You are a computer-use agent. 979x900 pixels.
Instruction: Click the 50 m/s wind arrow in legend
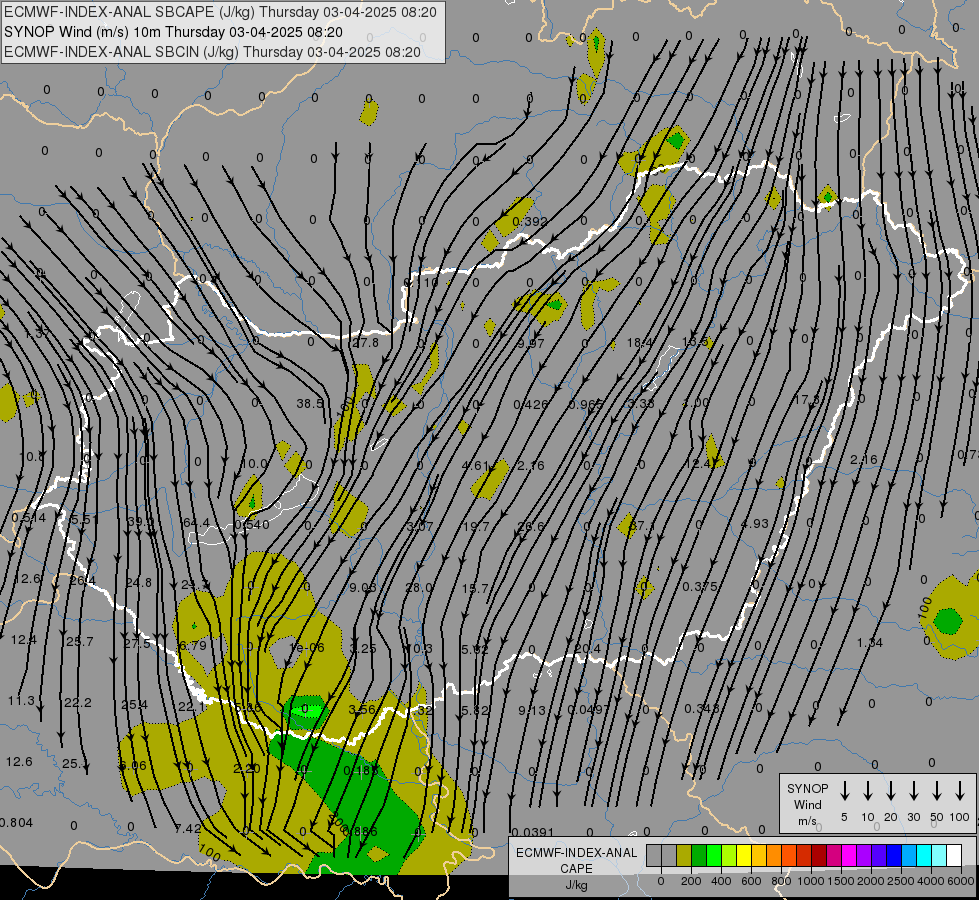(x=937, y=791)
